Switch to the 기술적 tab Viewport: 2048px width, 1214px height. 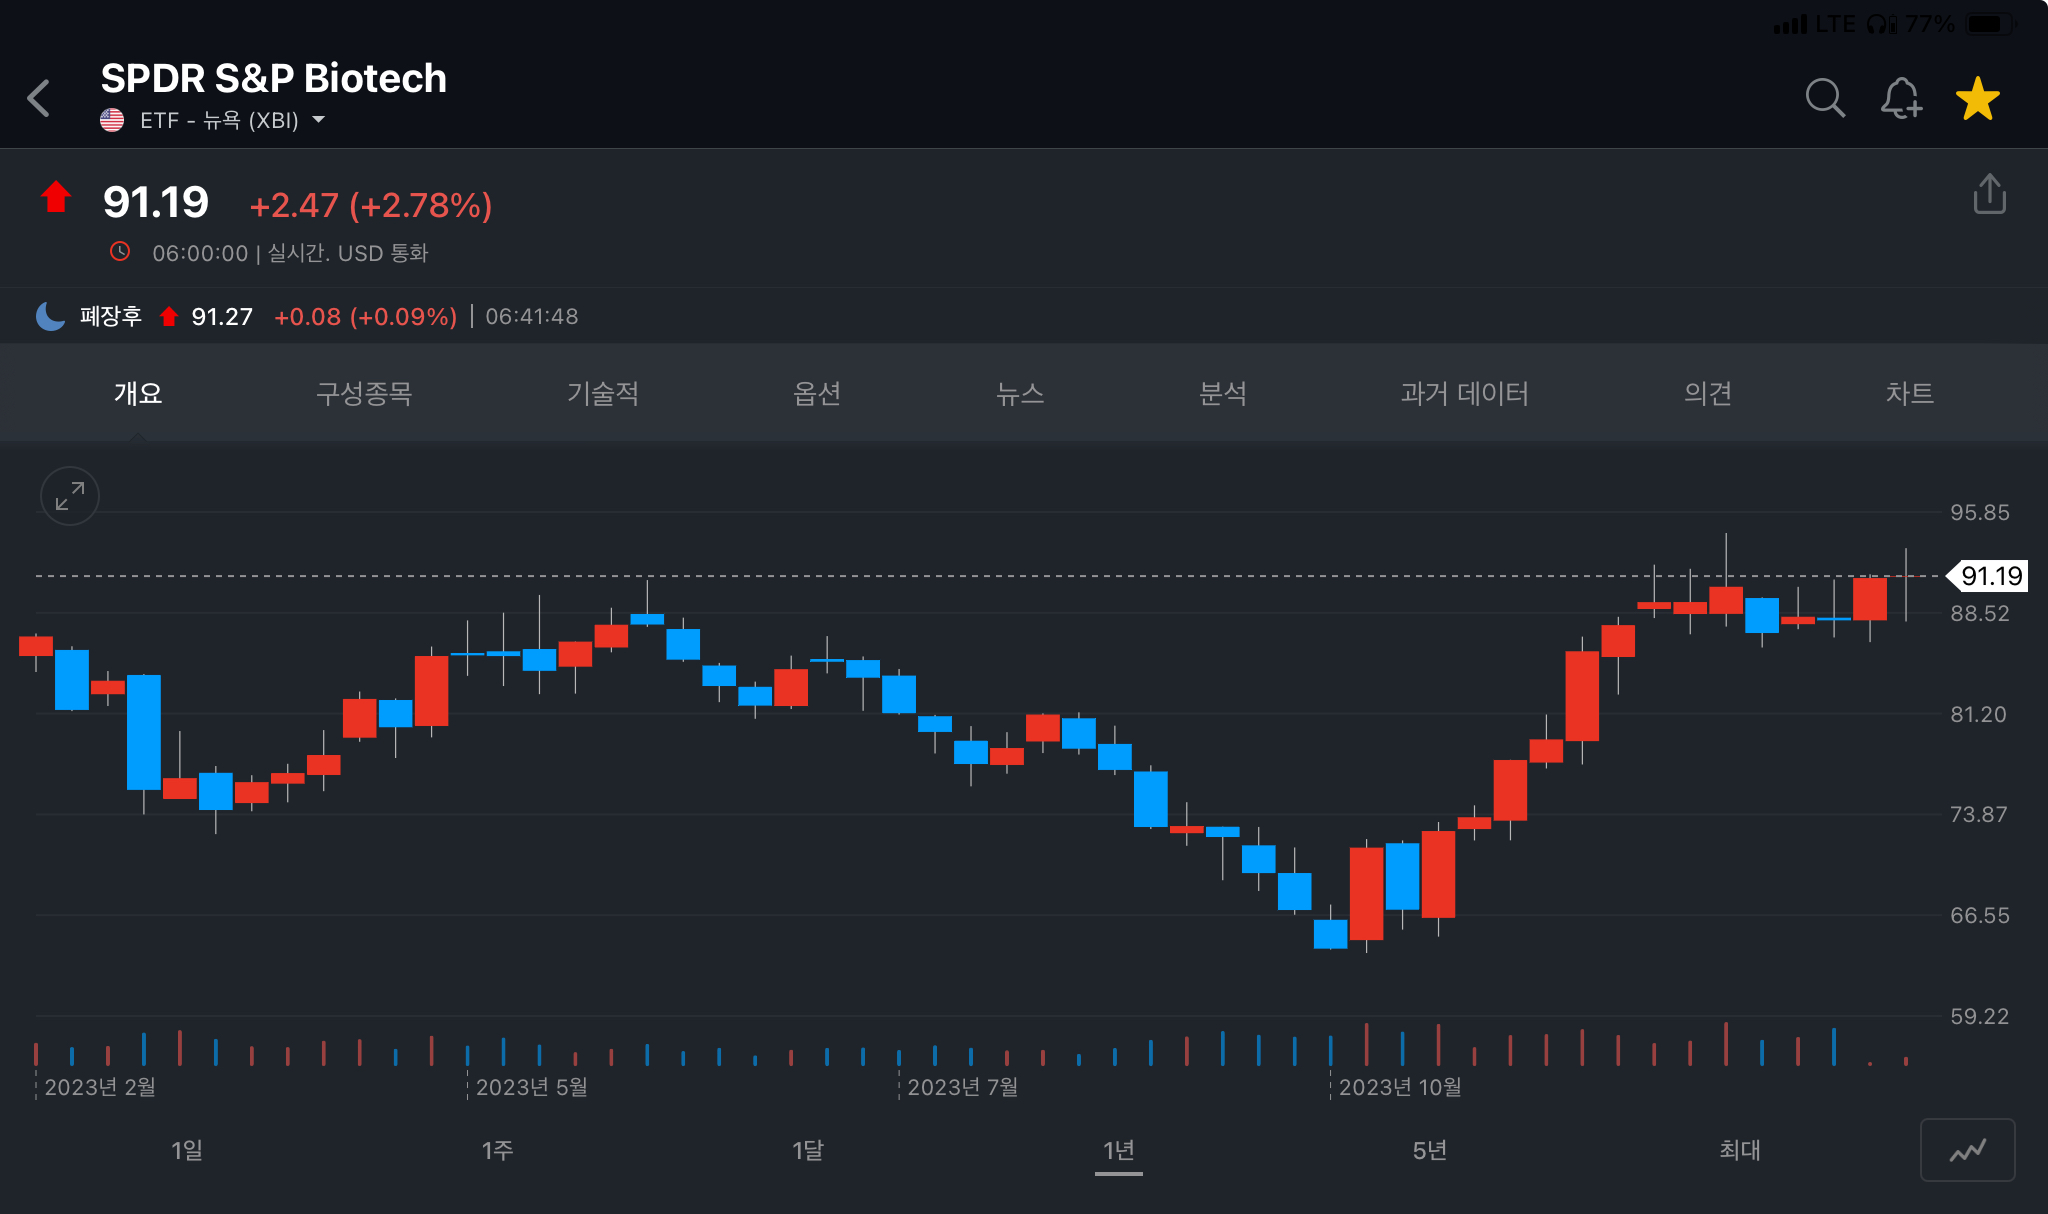603,393
